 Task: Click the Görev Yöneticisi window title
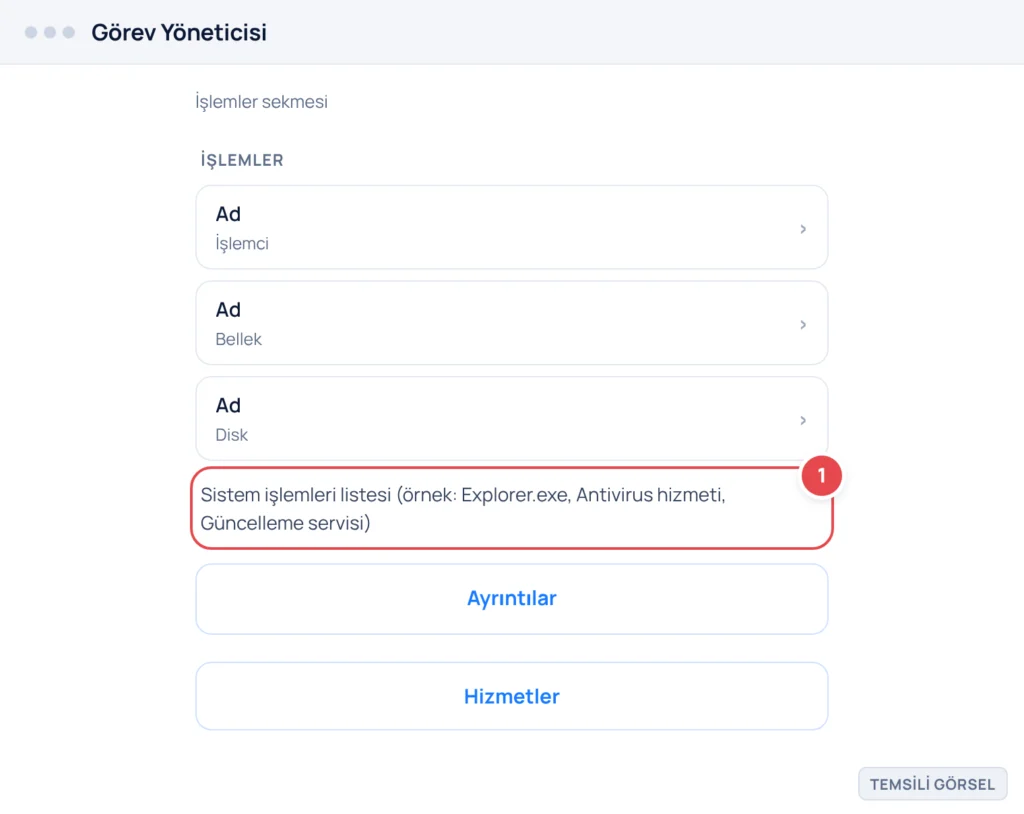tap(179, 32)
